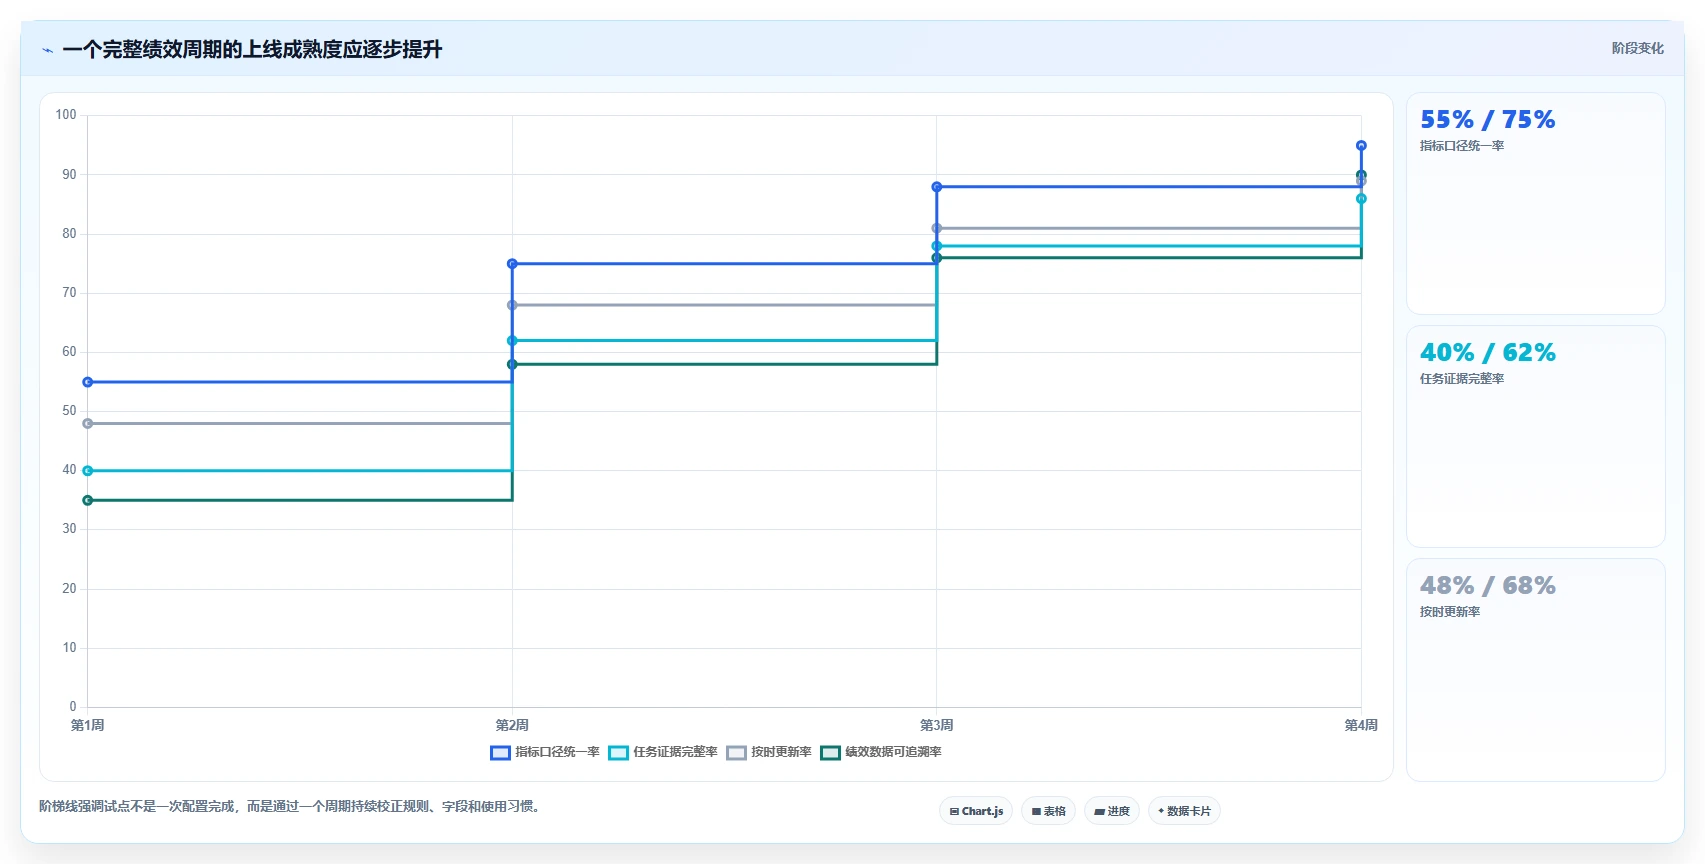This screenshot has width=1705, height=864.
Task: Click the lightning icon beside the title
Action: point(47,50)
